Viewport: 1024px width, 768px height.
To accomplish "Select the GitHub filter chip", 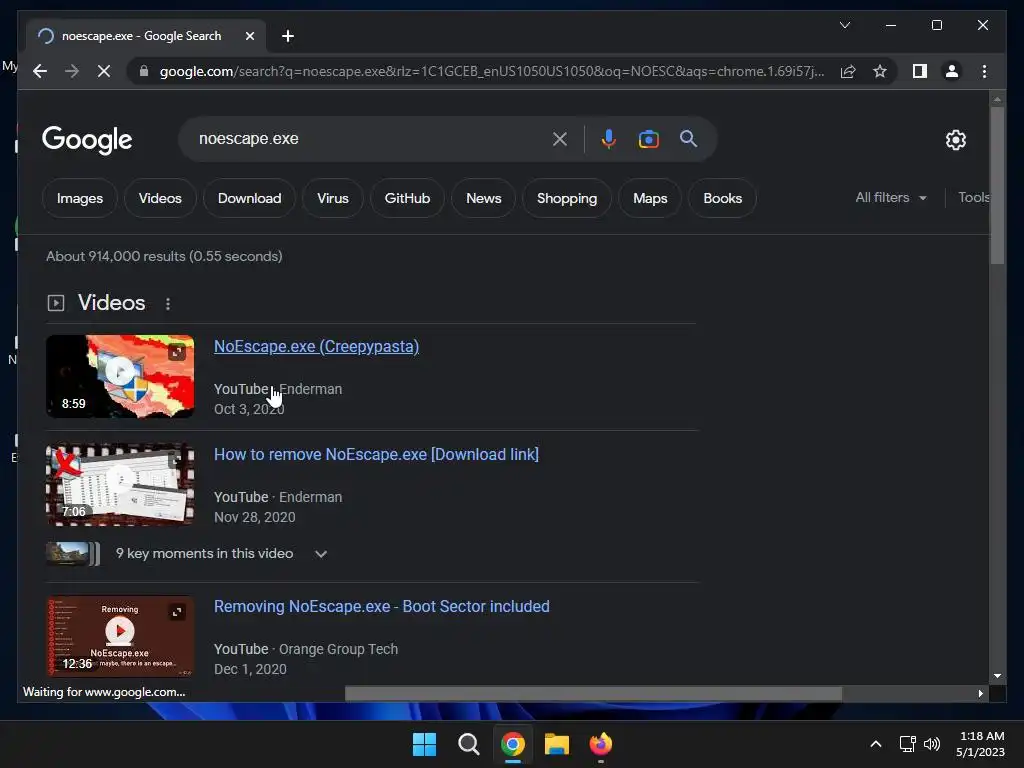I will pyautogui.click(x=407, y=198).
